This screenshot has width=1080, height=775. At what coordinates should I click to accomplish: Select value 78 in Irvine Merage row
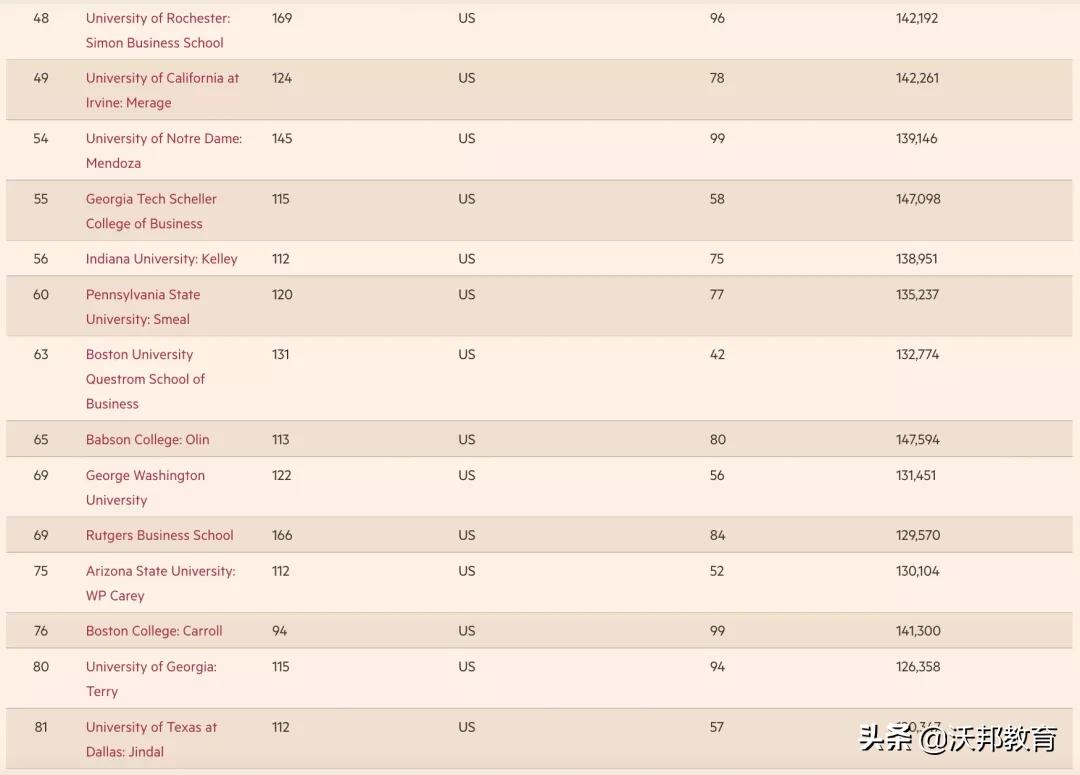coord(717,79)
